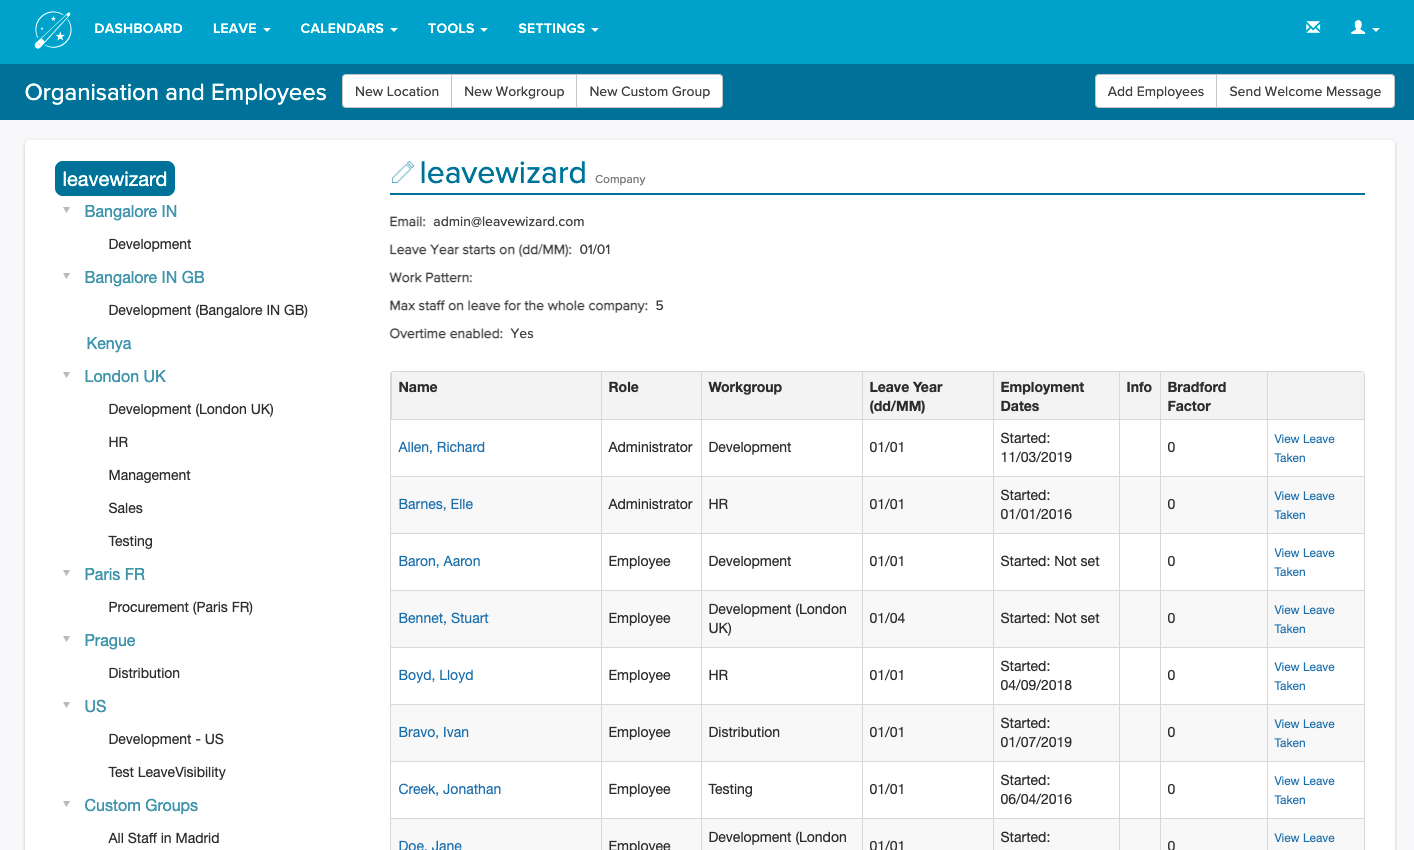The width and height of the screenshot is (1414, 850).
Task: Go to the DASHBOARD menu item
Action: (138, 28)
